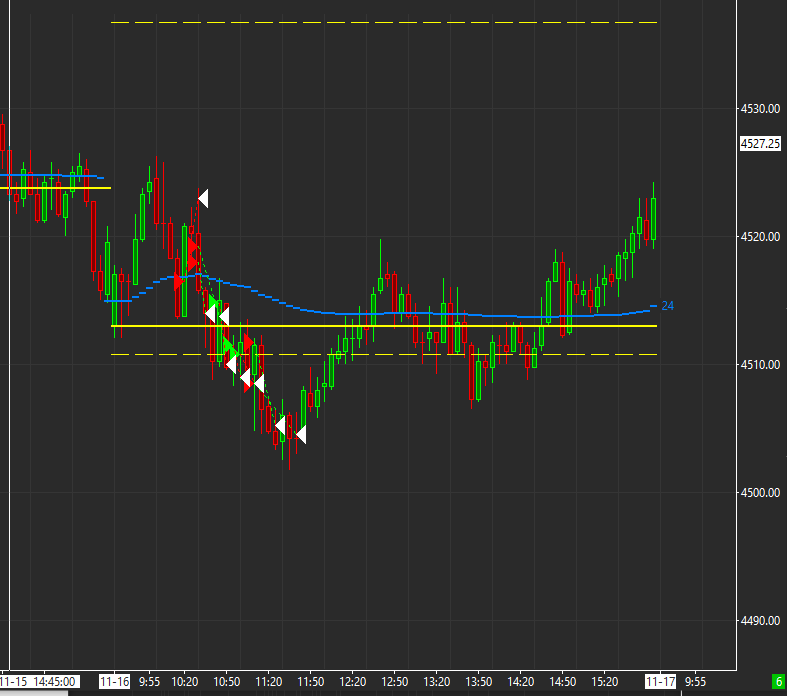The width and height of the screenshot is (787, 696).
Task: Click the 12:50 time axis label
Action: click(395, 682)
